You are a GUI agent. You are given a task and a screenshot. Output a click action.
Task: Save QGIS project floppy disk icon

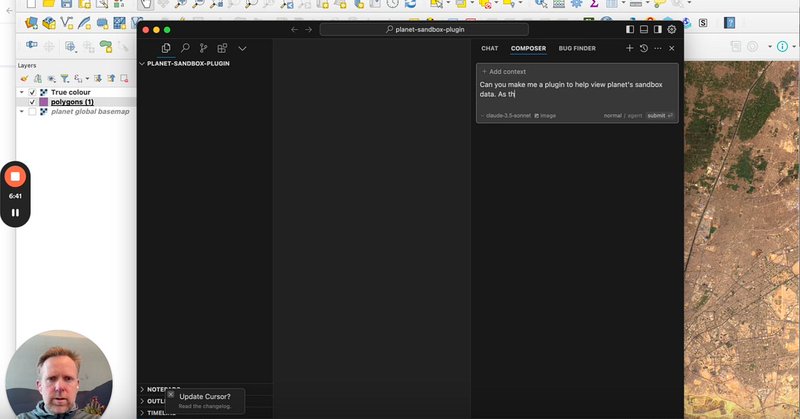[x=66, y=4]
